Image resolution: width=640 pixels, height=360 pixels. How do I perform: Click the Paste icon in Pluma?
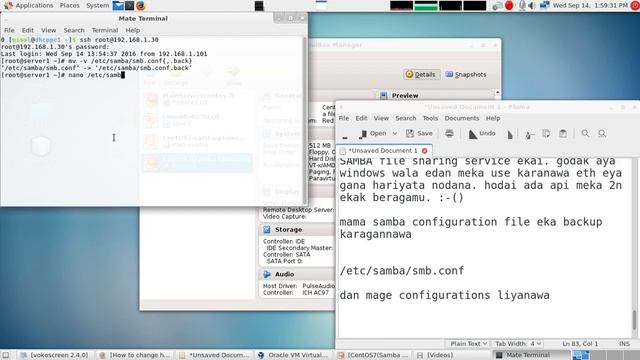click(x=563, y=133)
